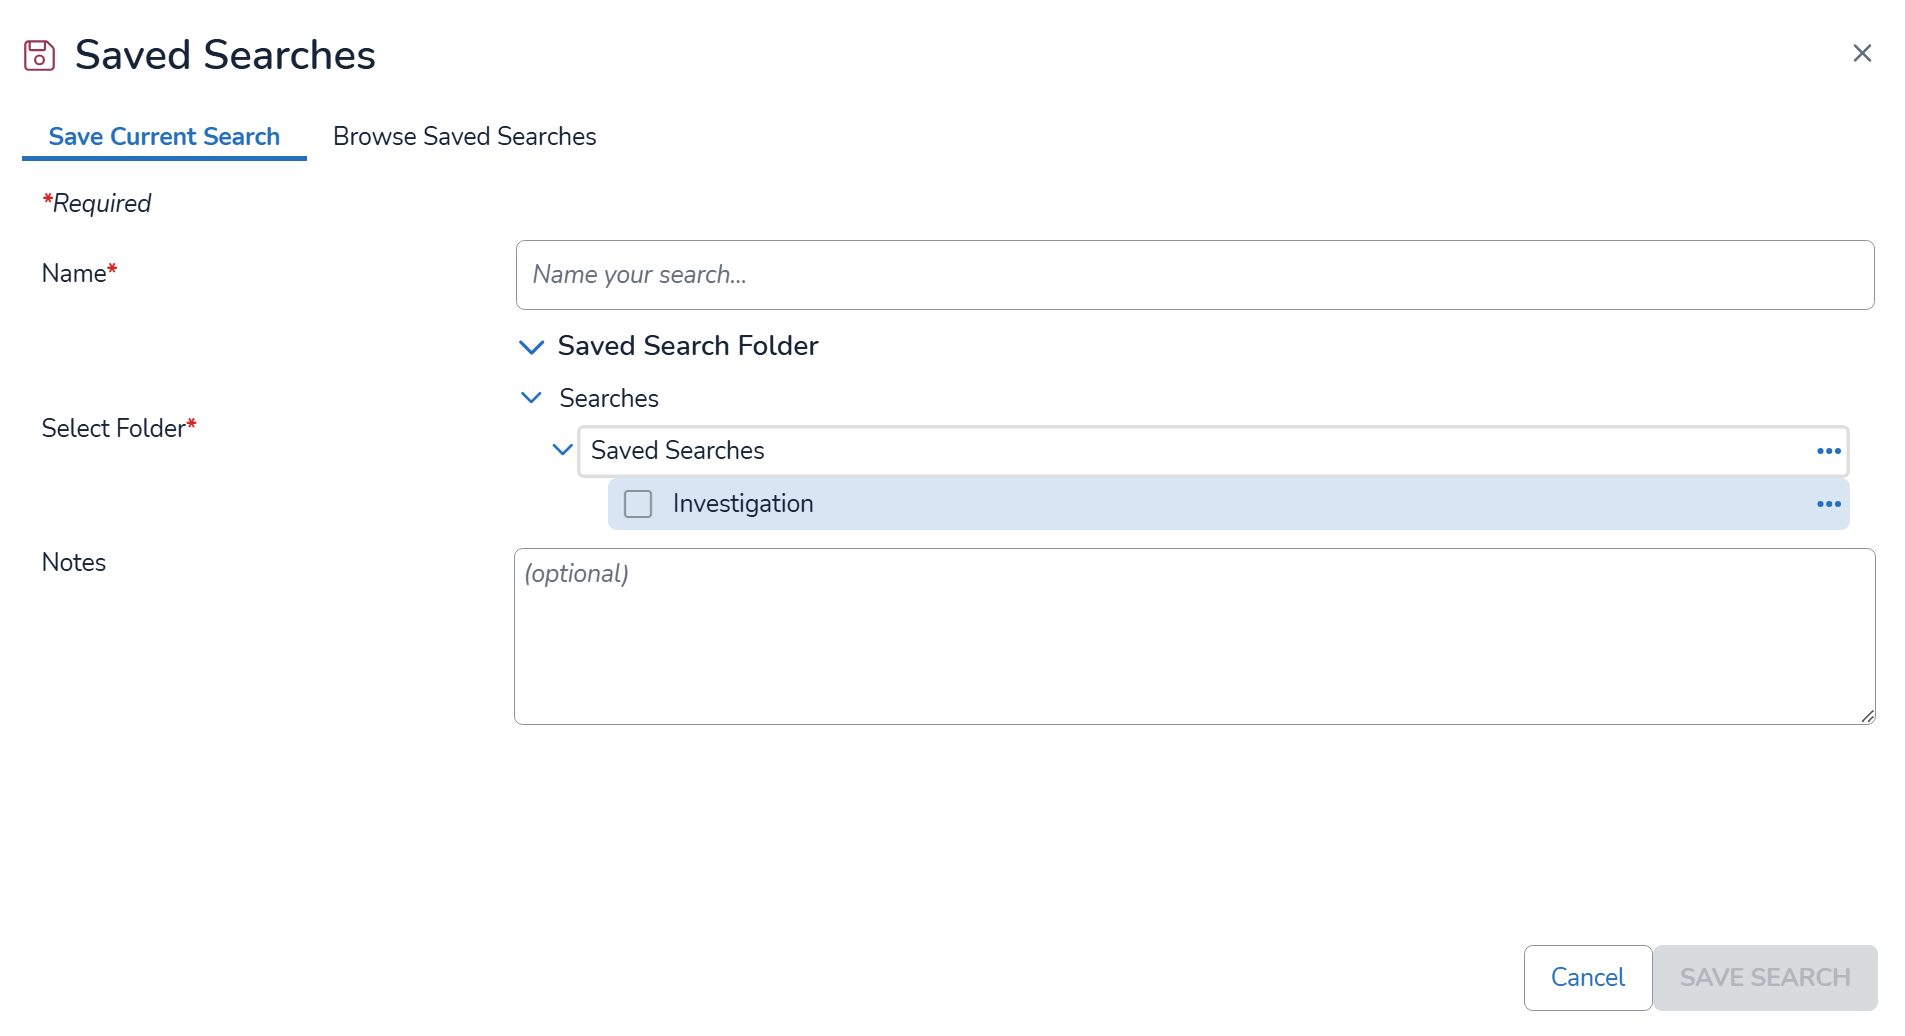Collapse the Saved Search Folder section chevron
The image size is (1905, 1036).
point(531,347)
